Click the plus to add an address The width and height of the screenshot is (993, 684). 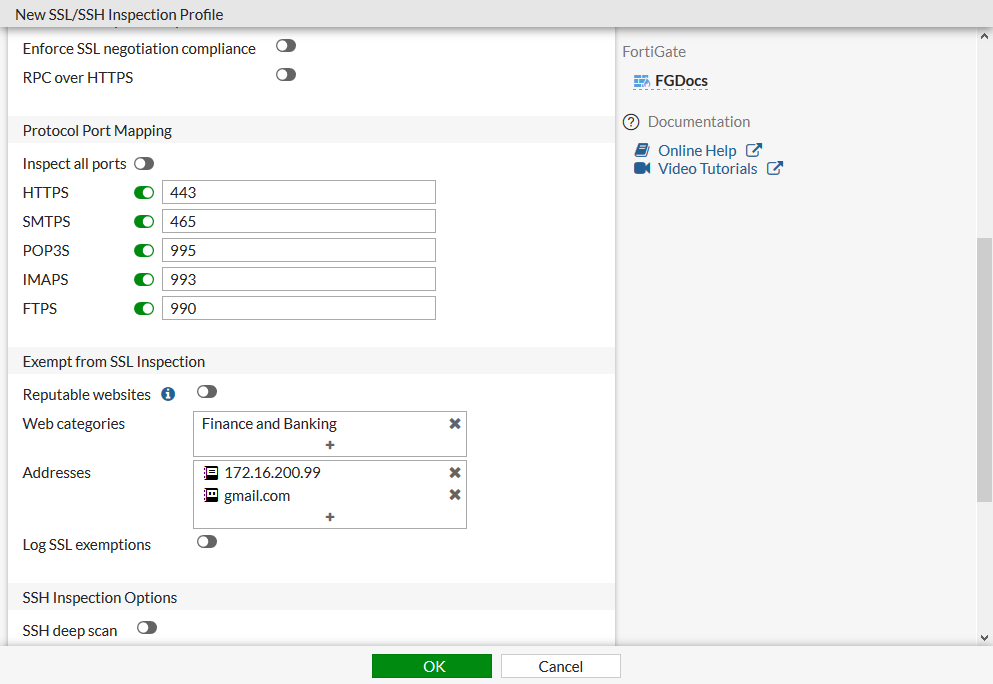pyautogui.click(x=330, y=517)
